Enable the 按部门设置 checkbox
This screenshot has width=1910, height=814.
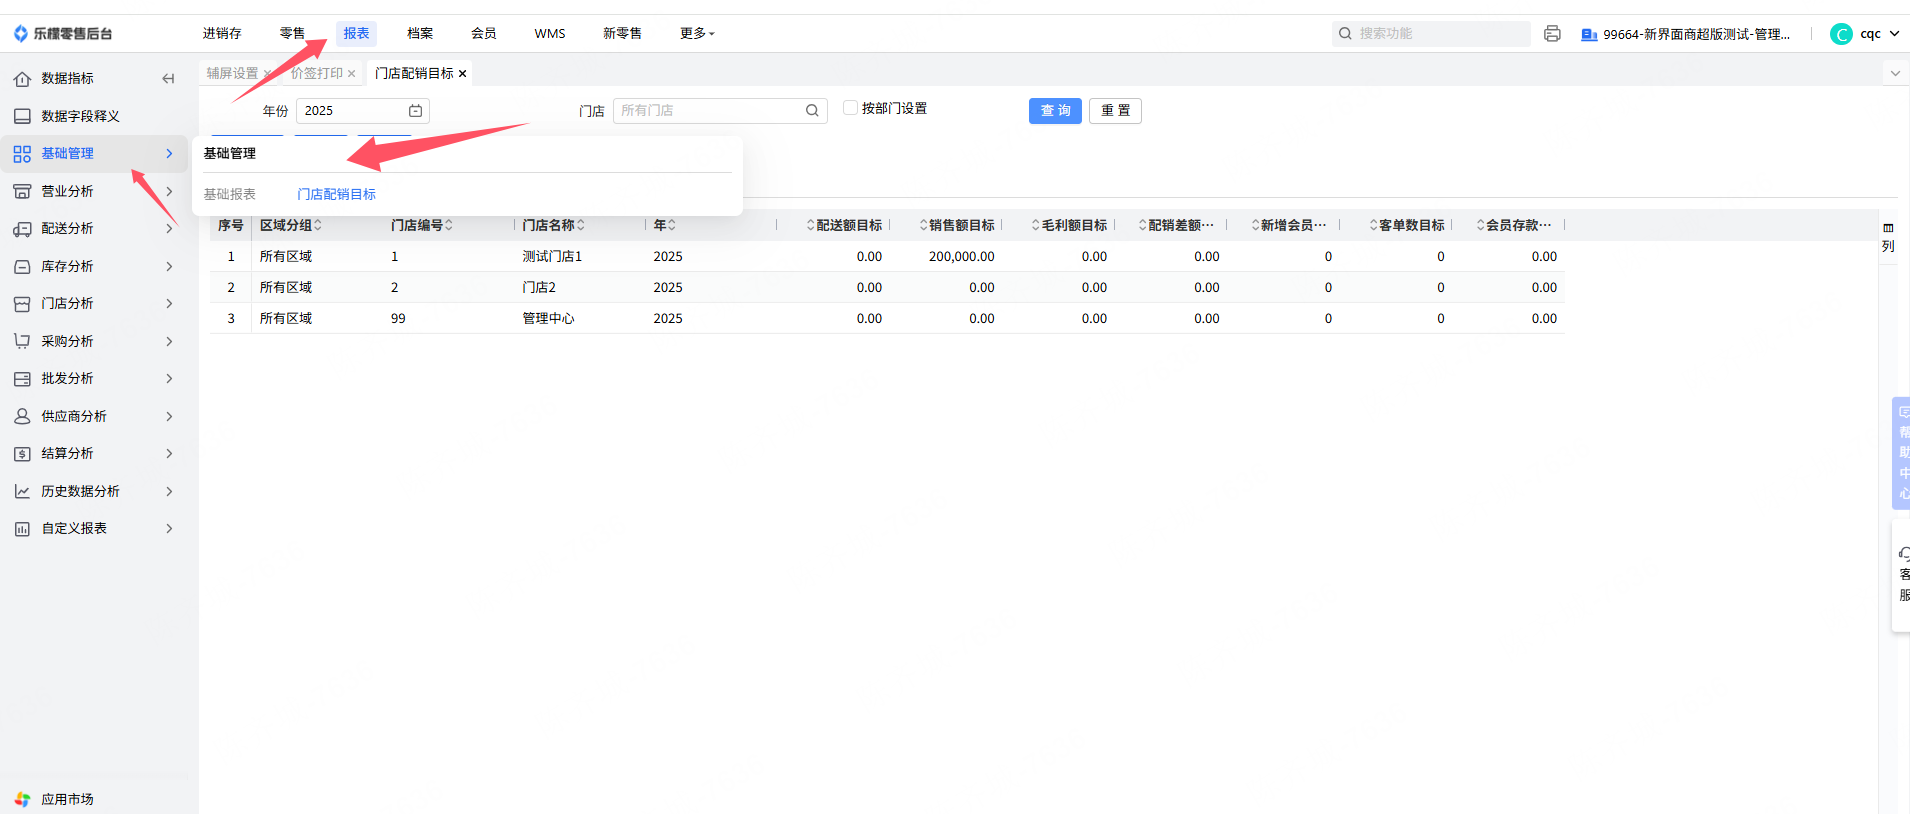pyautogui.click(x=850, y=108)
